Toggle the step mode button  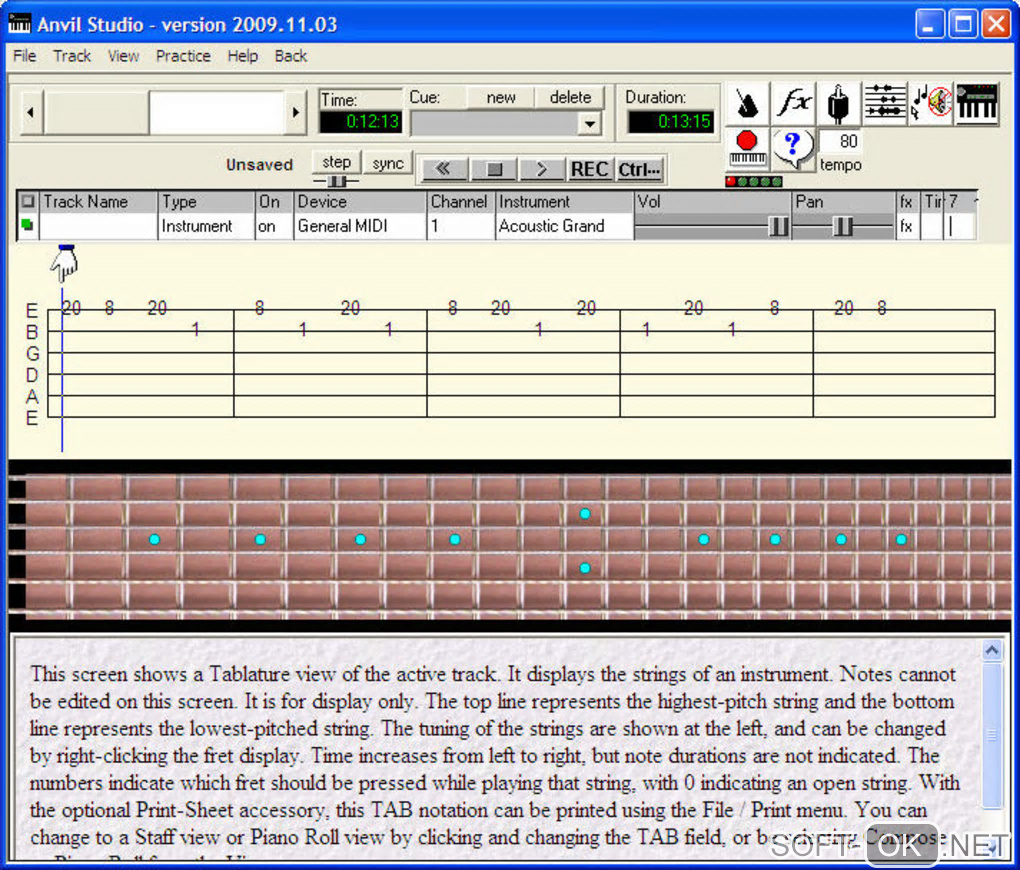click(x=336, y=162)
